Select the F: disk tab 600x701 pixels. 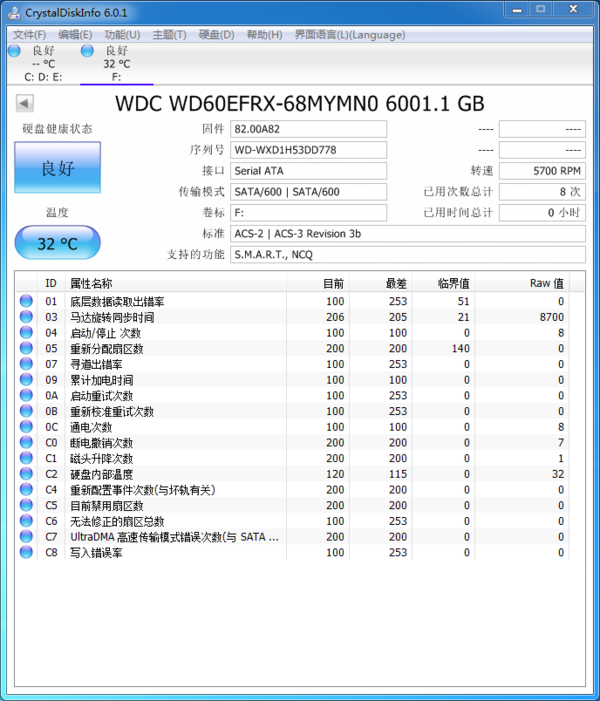click(117, 64)
